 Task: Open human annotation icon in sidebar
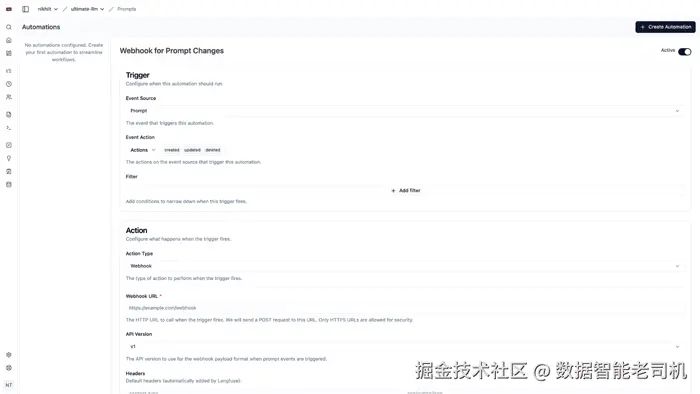pyautogui.click(x=8, y=171)
